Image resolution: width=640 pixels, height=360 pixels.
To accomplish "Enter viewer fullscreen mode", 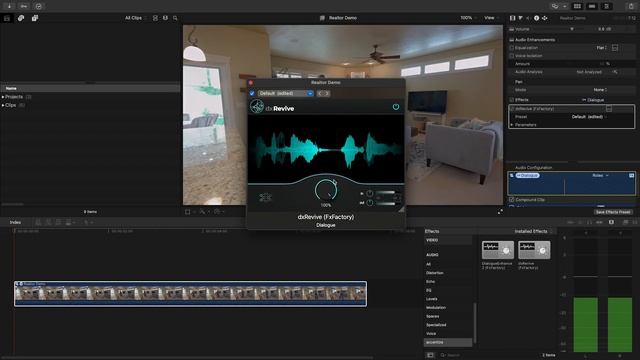I will point(500,211).
